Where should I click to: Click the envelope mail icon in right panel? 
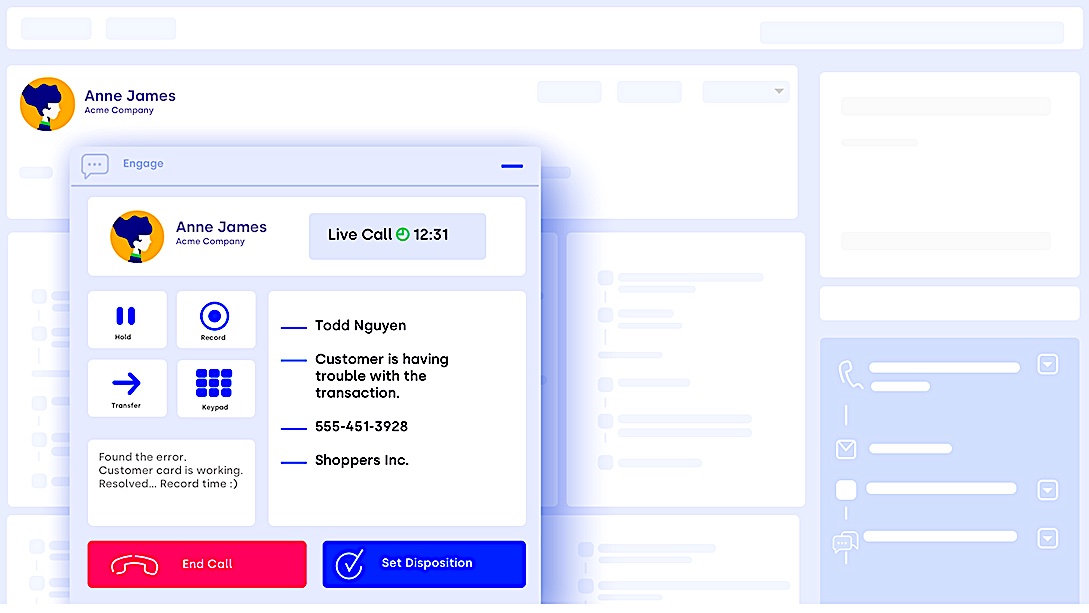tap(846, 449)
